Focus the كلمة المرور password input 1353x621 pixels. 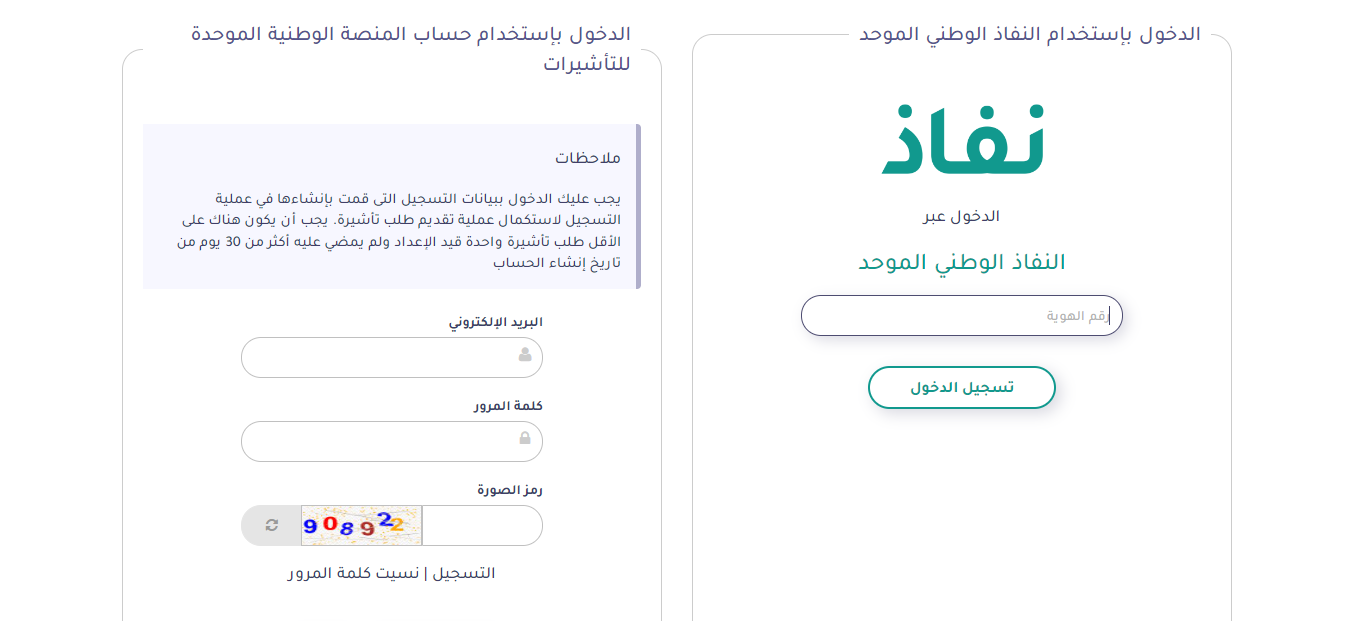(x=392, y=441)
